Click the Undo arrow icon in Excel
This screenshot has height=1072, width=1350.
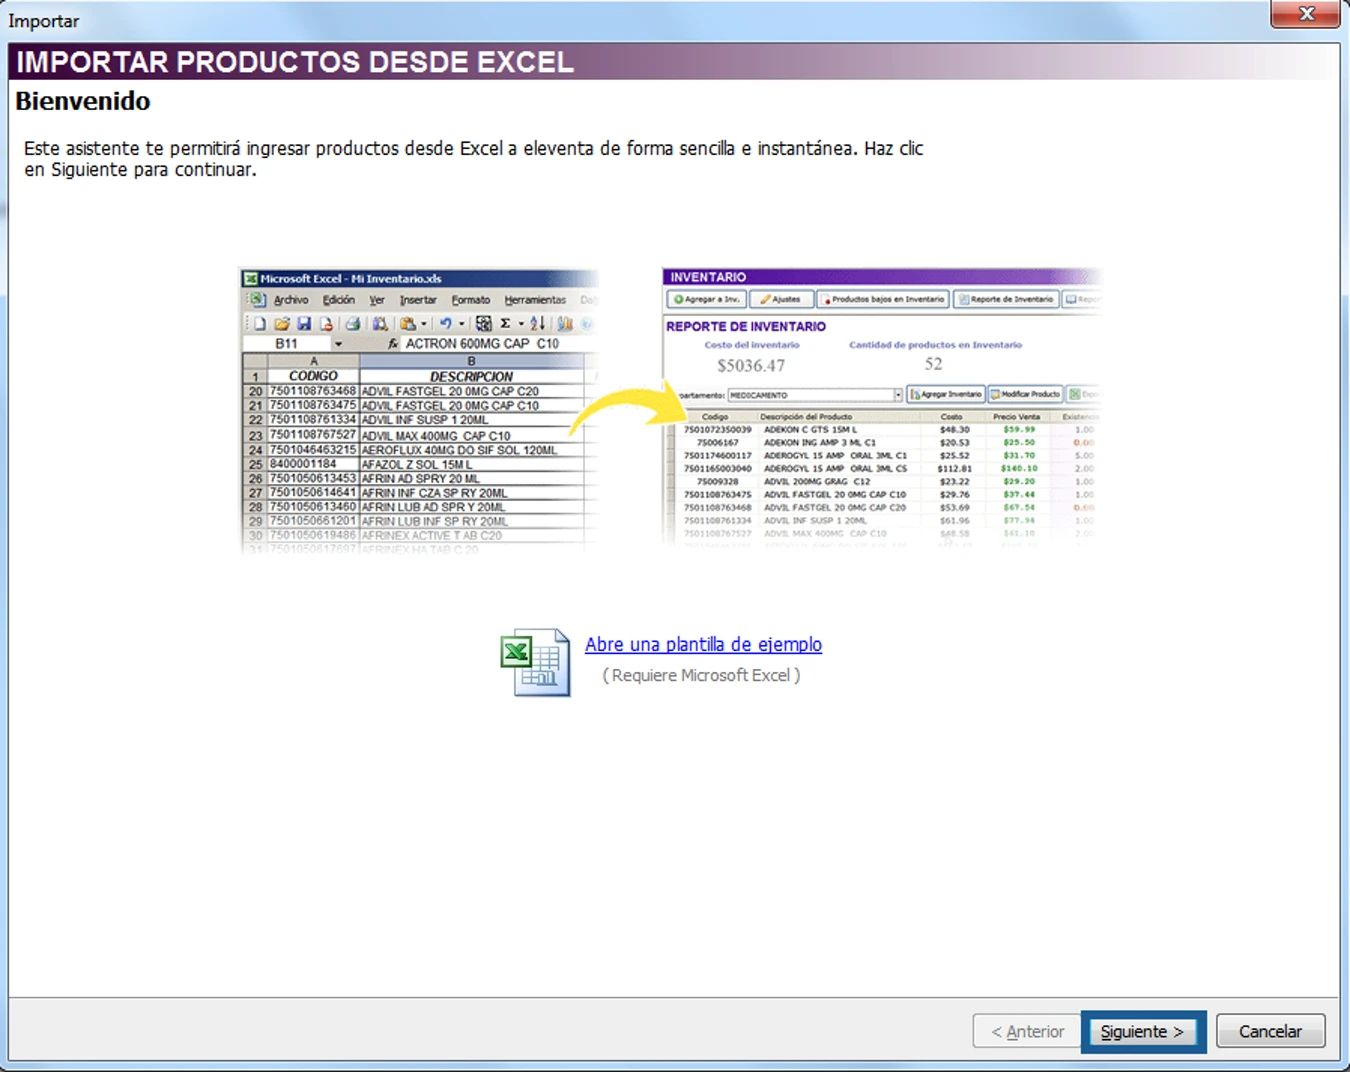pyautogui.click(x=446, y=323)
